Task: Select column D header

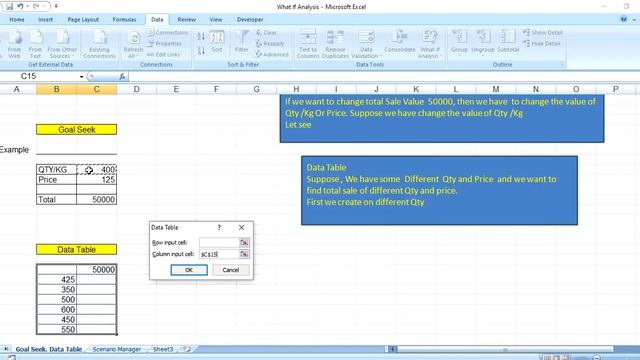Action: pos(136,89)
